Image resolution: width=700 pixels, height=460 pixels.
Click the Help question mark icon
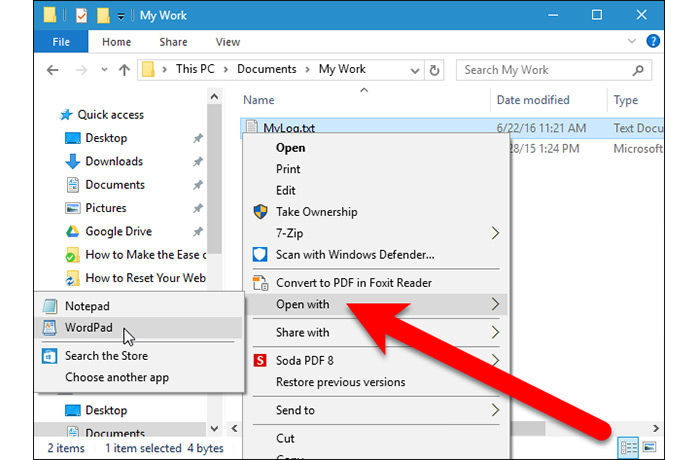click(x=652, y=42)
